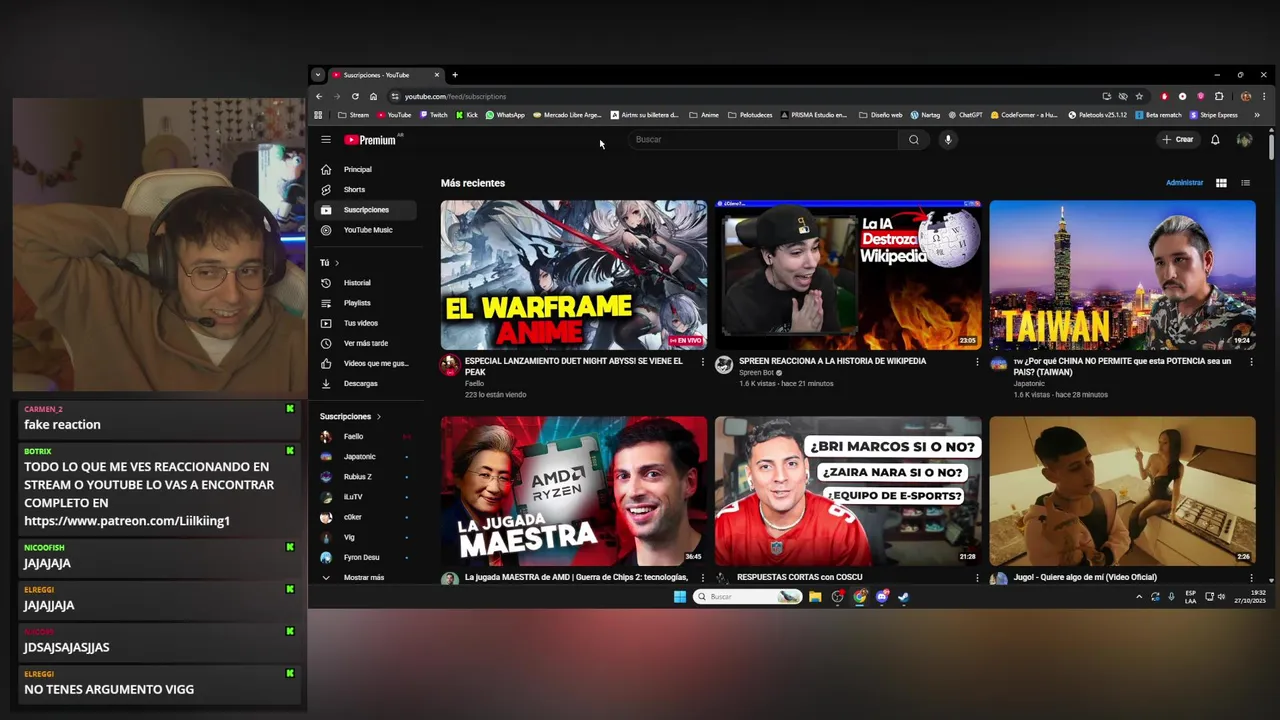The image size is (1280, 720).
Task: Click the Spreen Bot channel name
Action: point(756,373)
